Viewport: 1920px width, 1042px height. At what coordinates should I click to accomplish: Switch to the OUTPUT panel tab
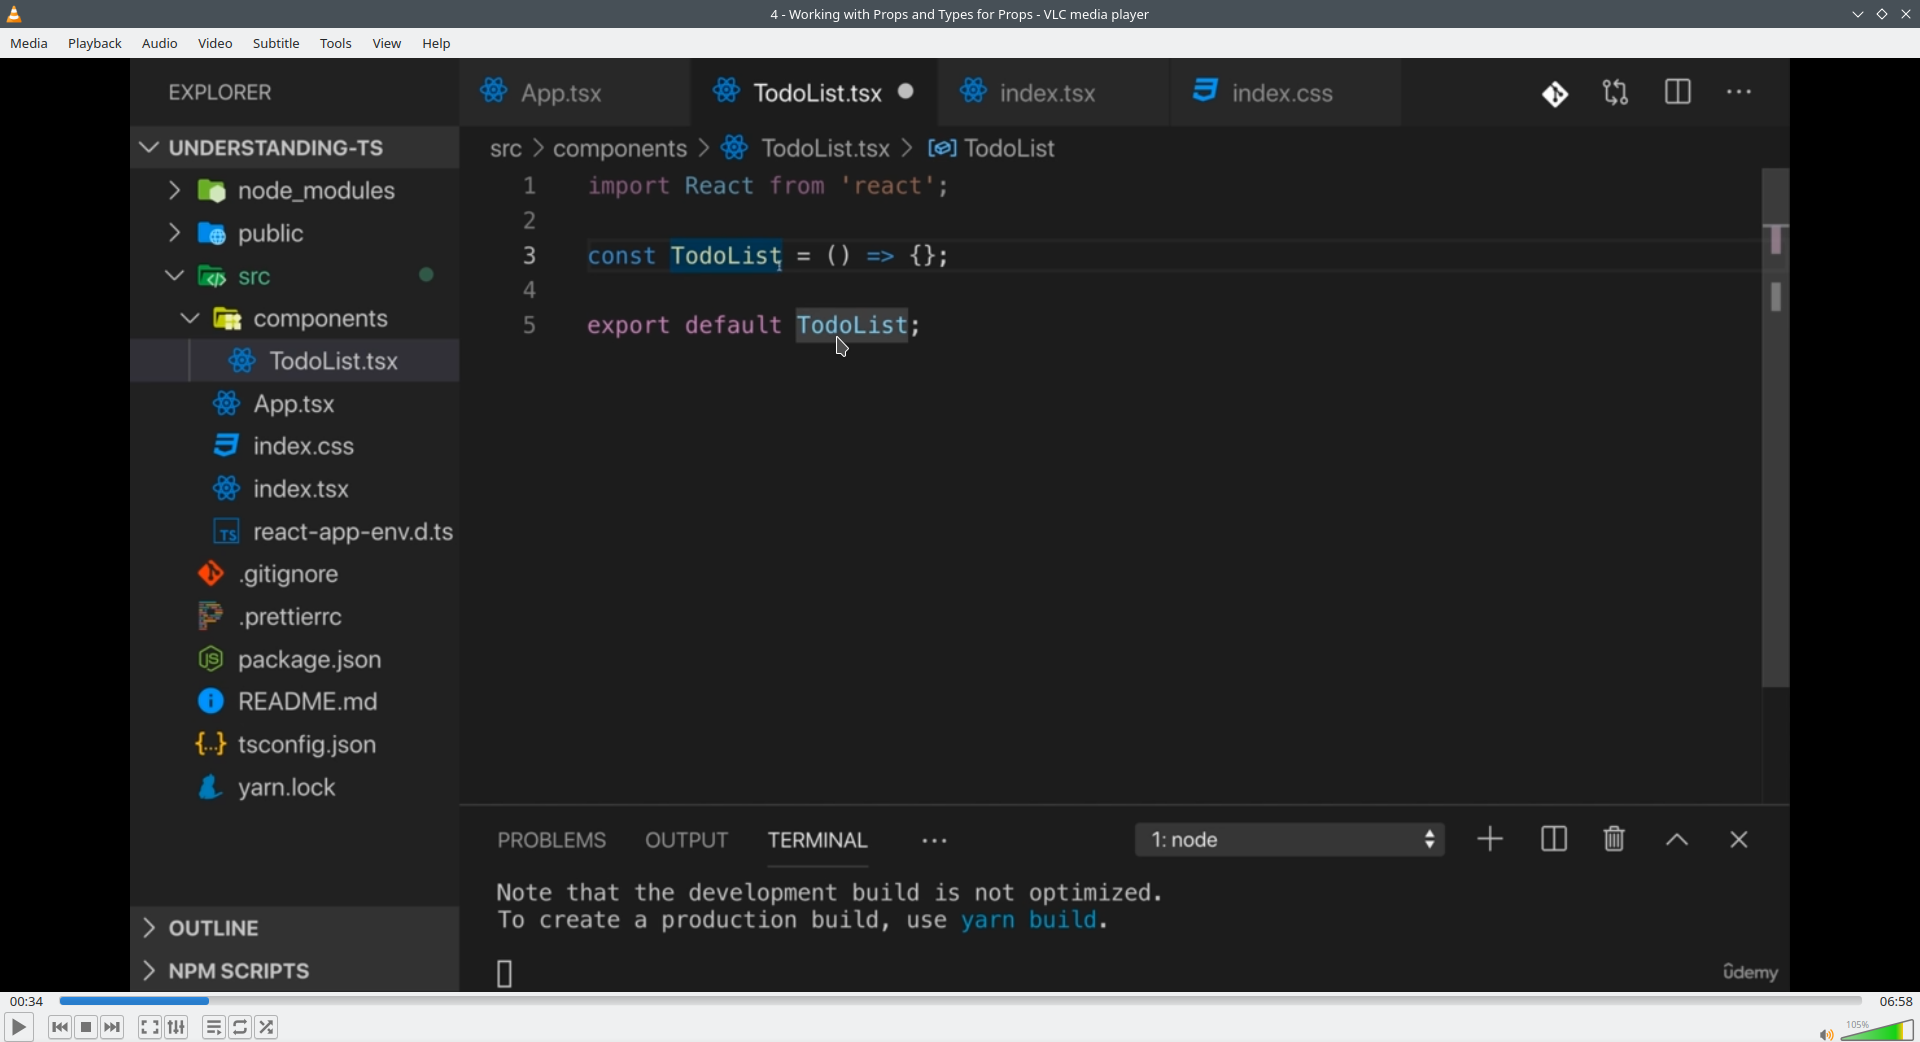click(x=687, y=841)
